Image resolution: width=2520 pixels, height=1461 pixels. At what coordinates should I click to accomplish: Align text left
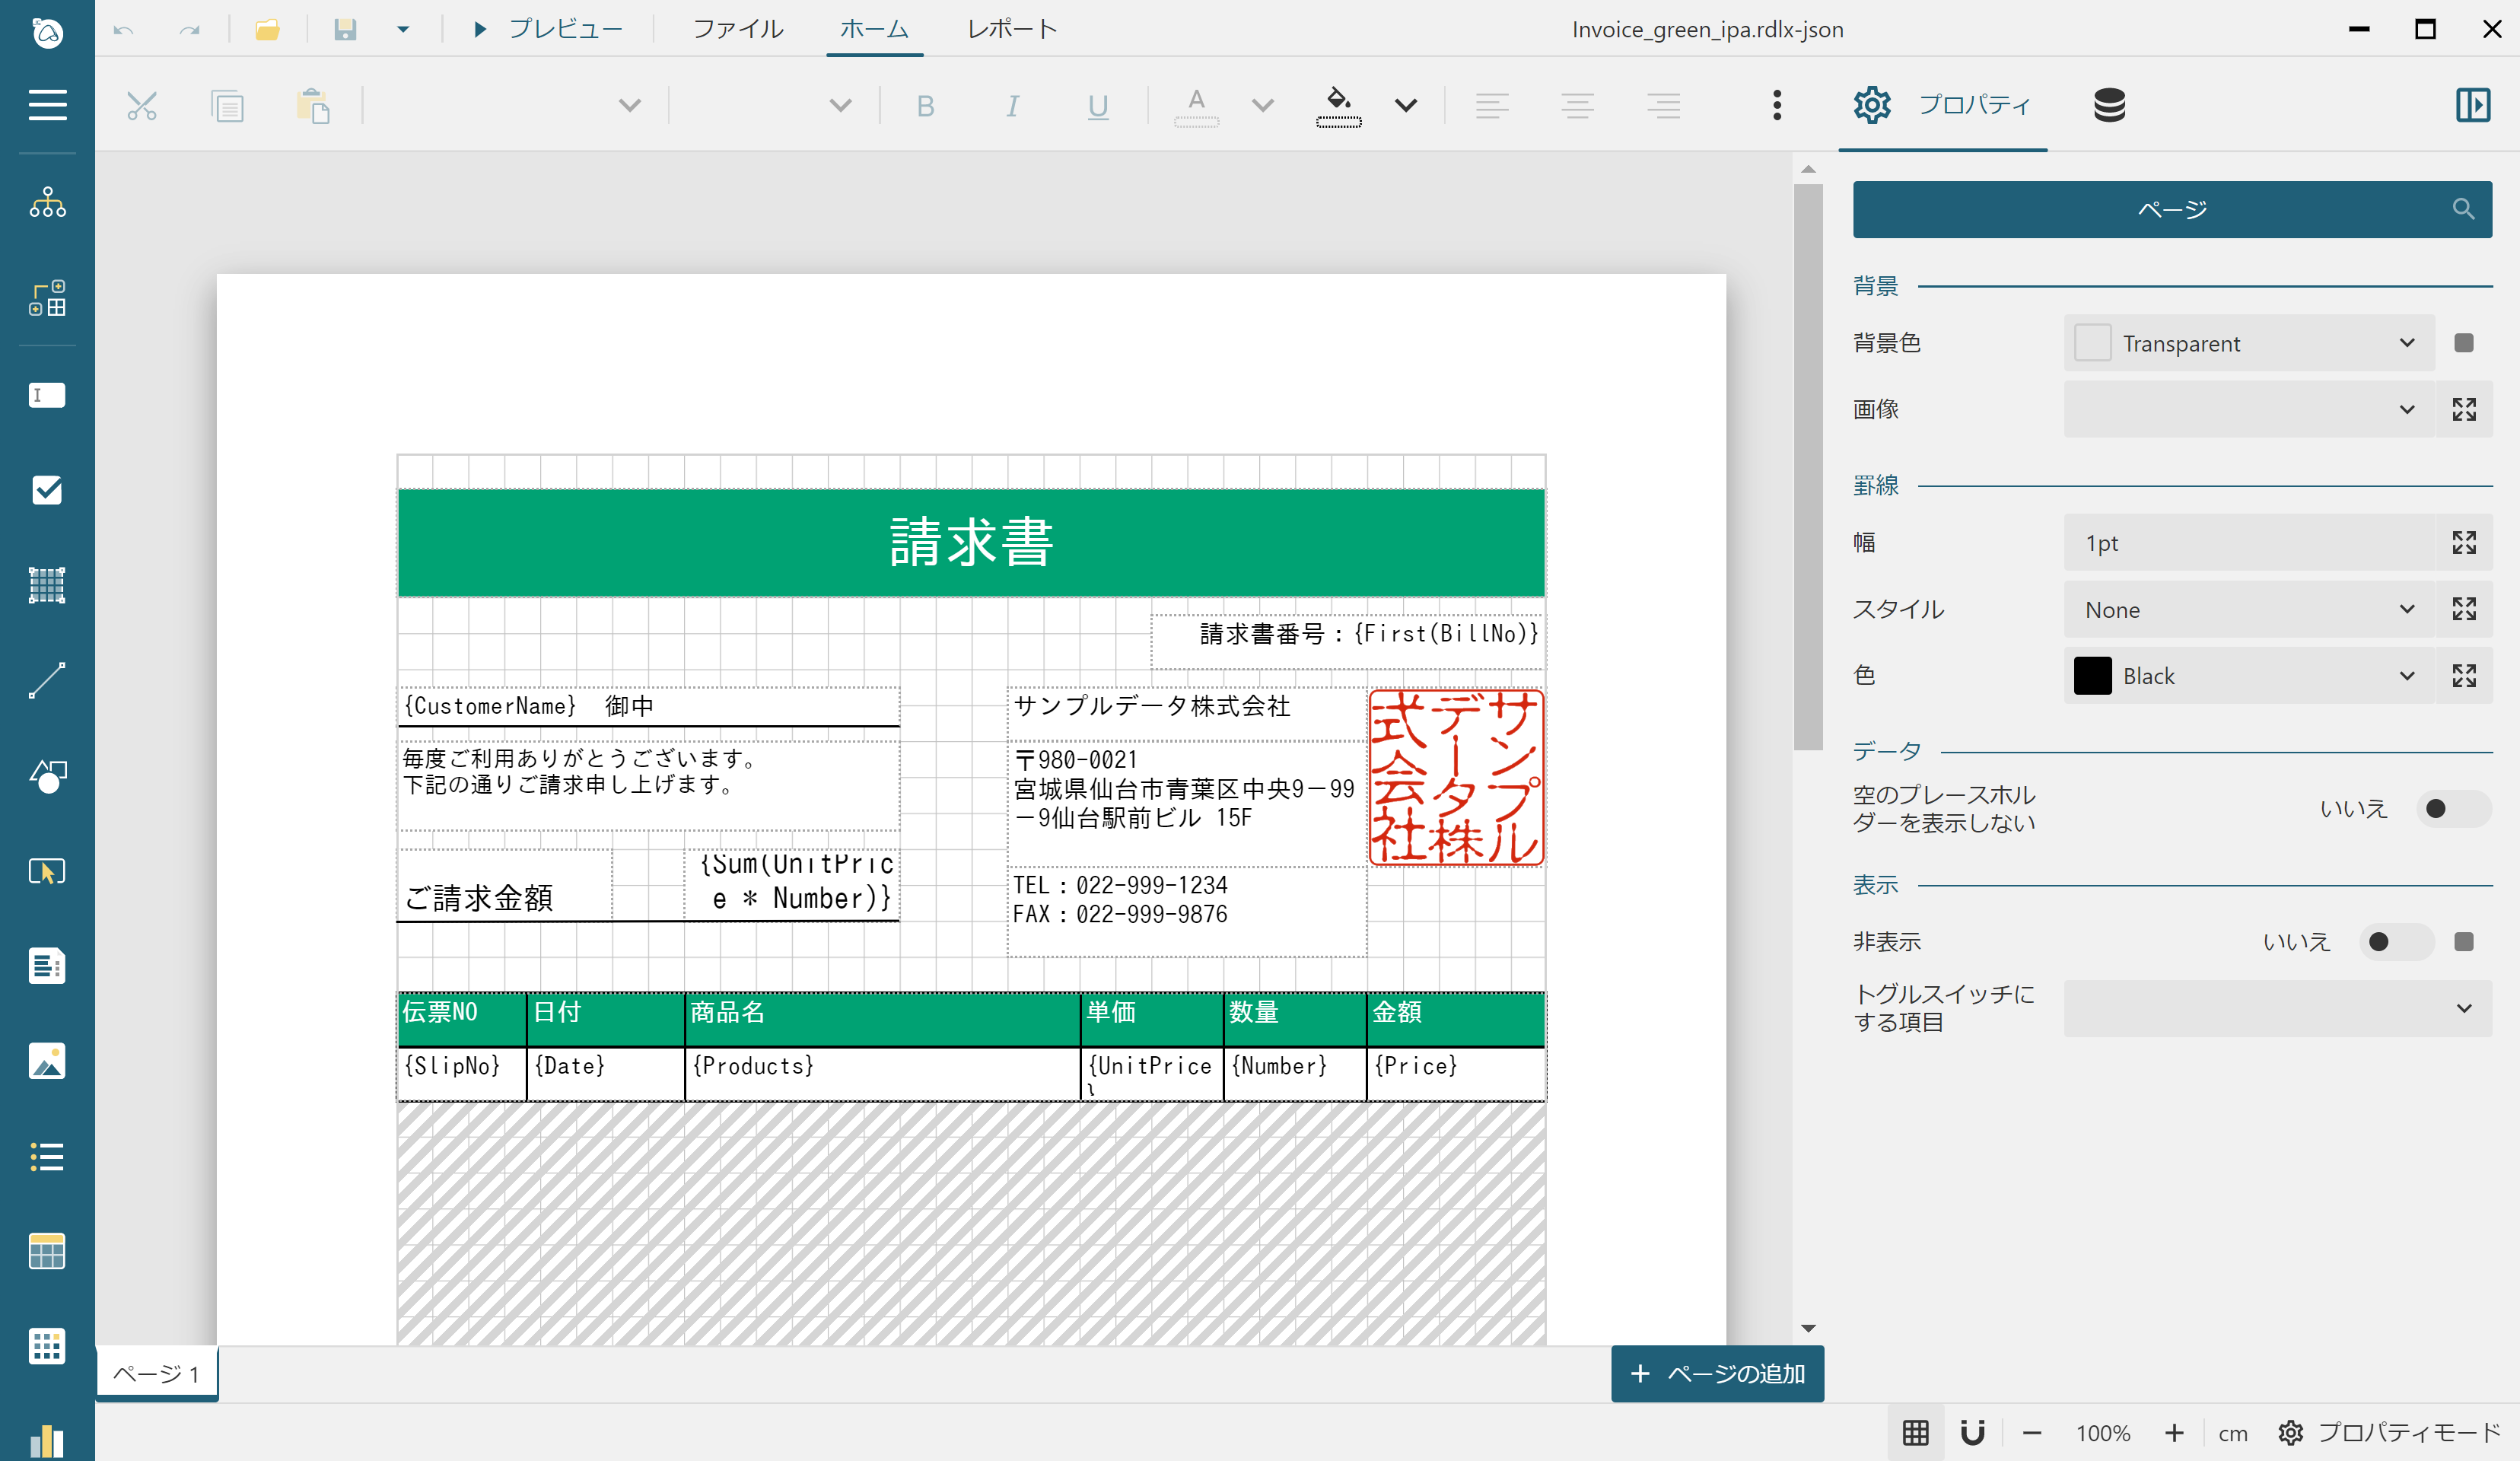[1492, 105]
